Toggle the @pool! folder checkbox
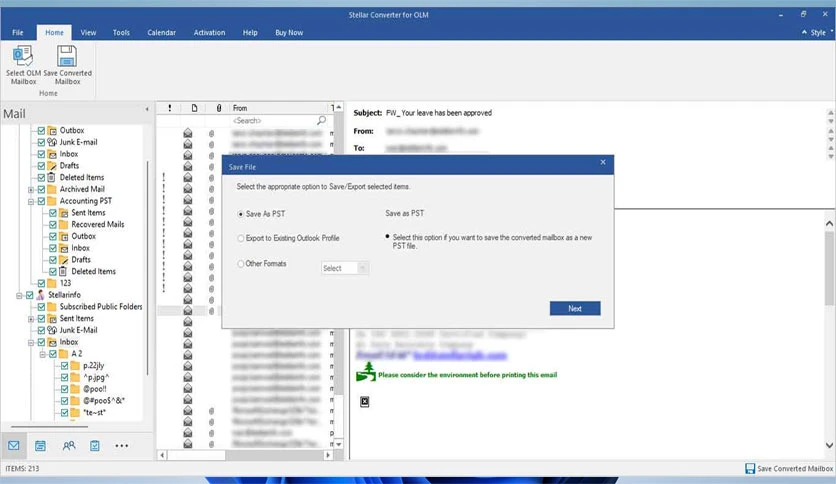The image size is (836, 484). (x=65, y=389)
